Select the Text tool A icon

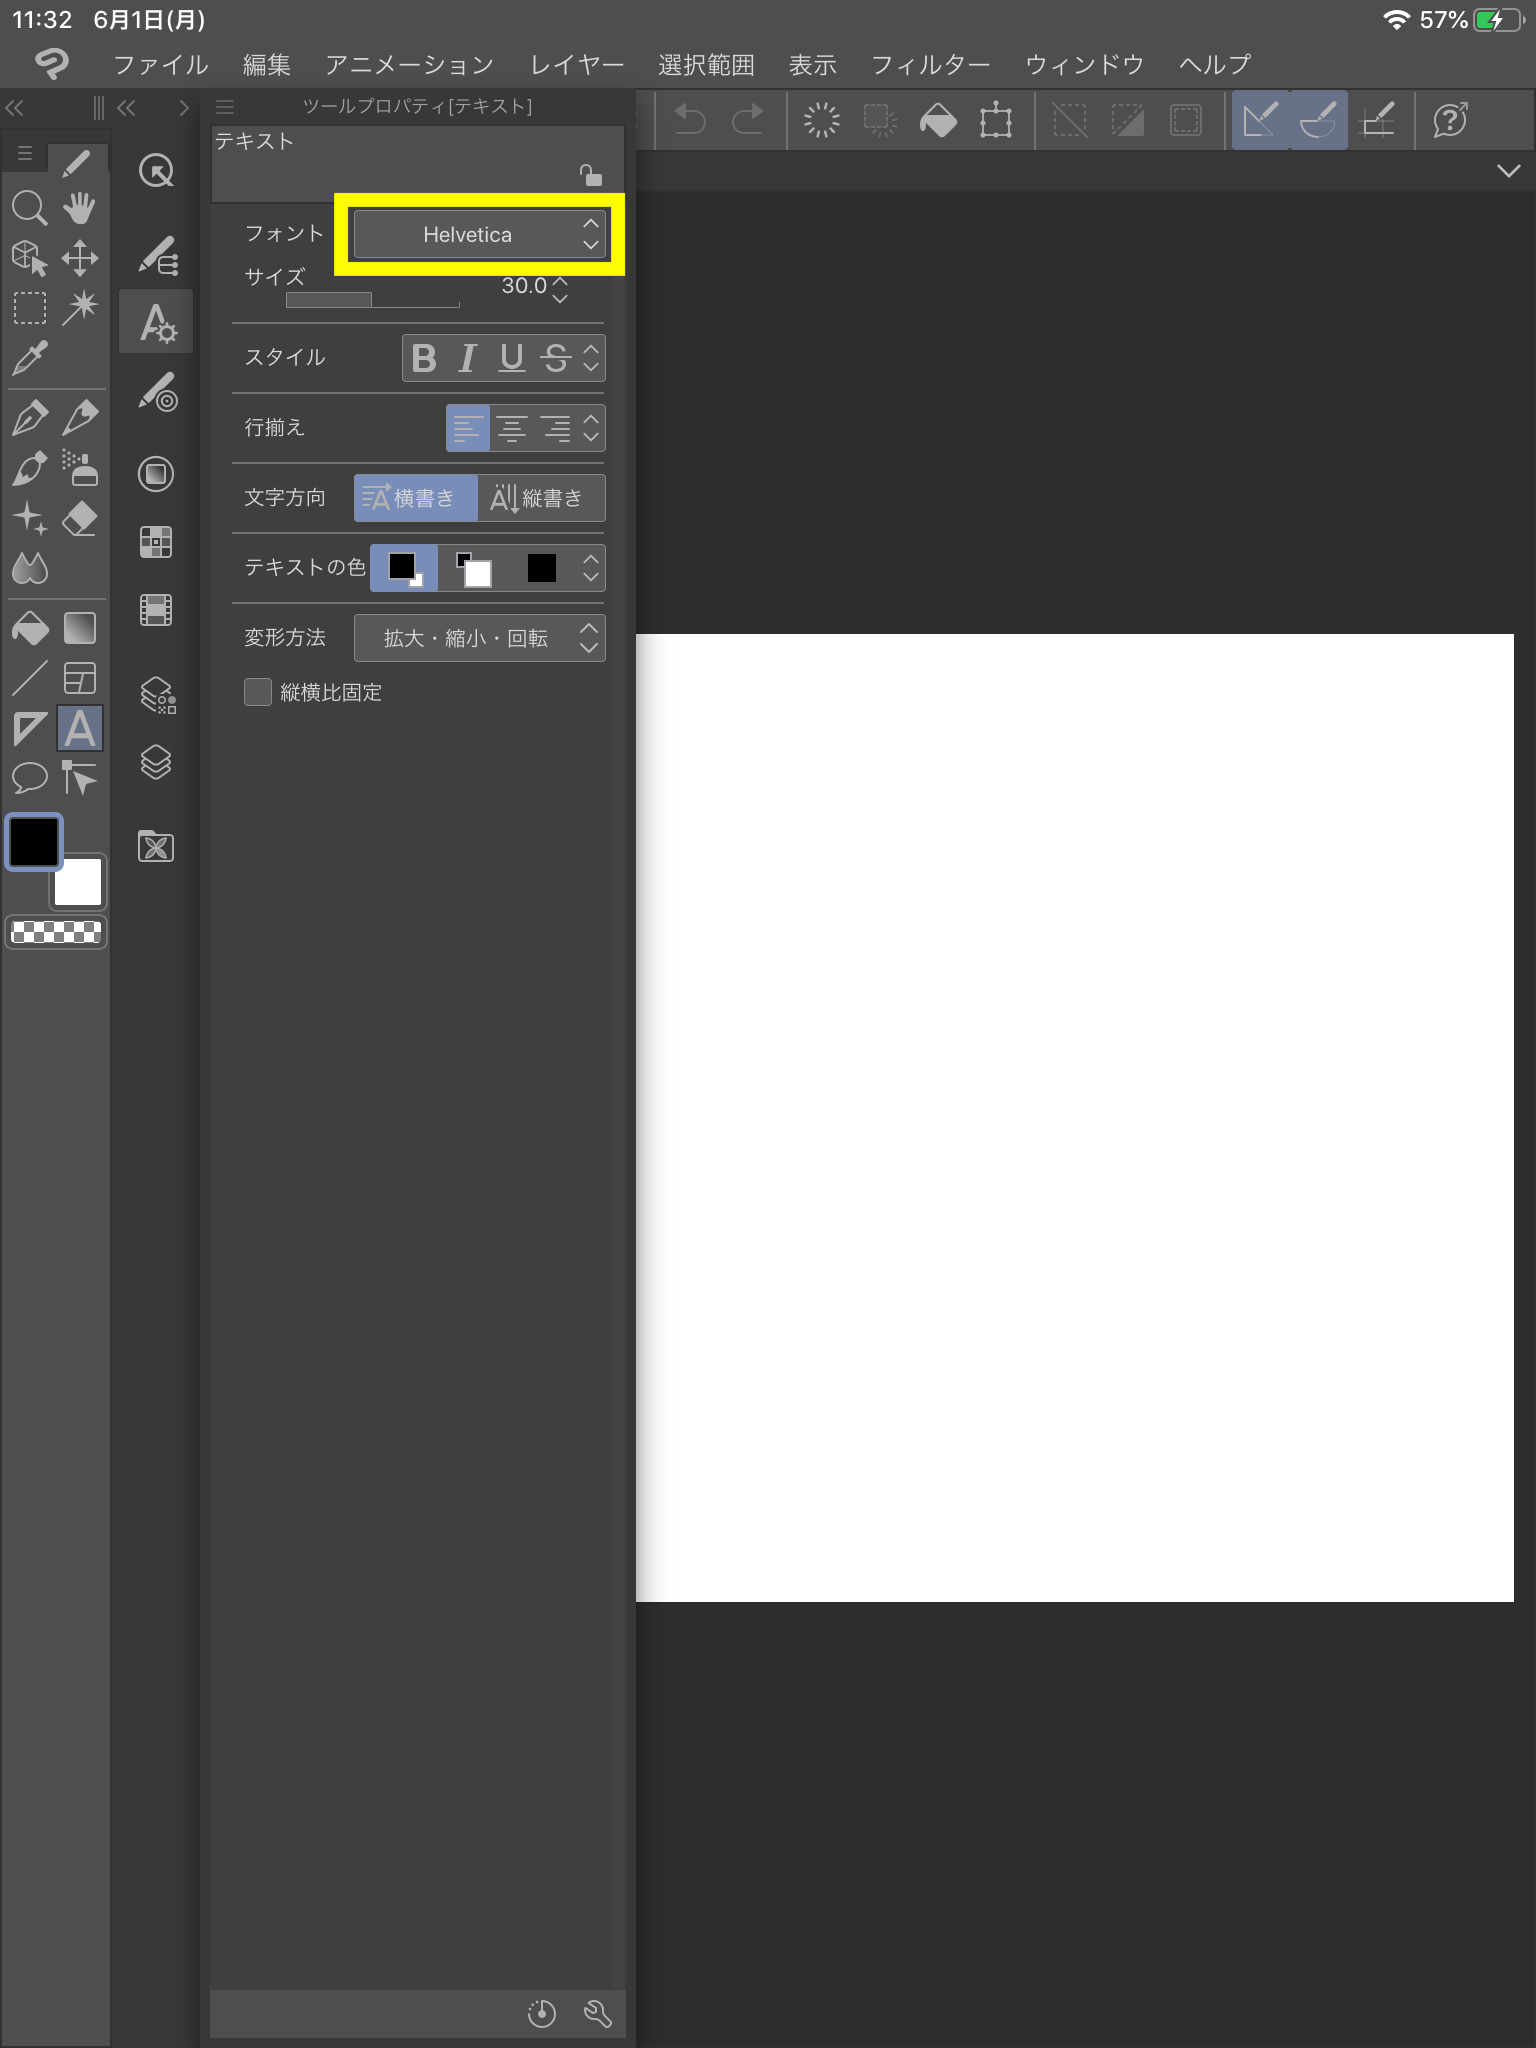pos(80,728)
